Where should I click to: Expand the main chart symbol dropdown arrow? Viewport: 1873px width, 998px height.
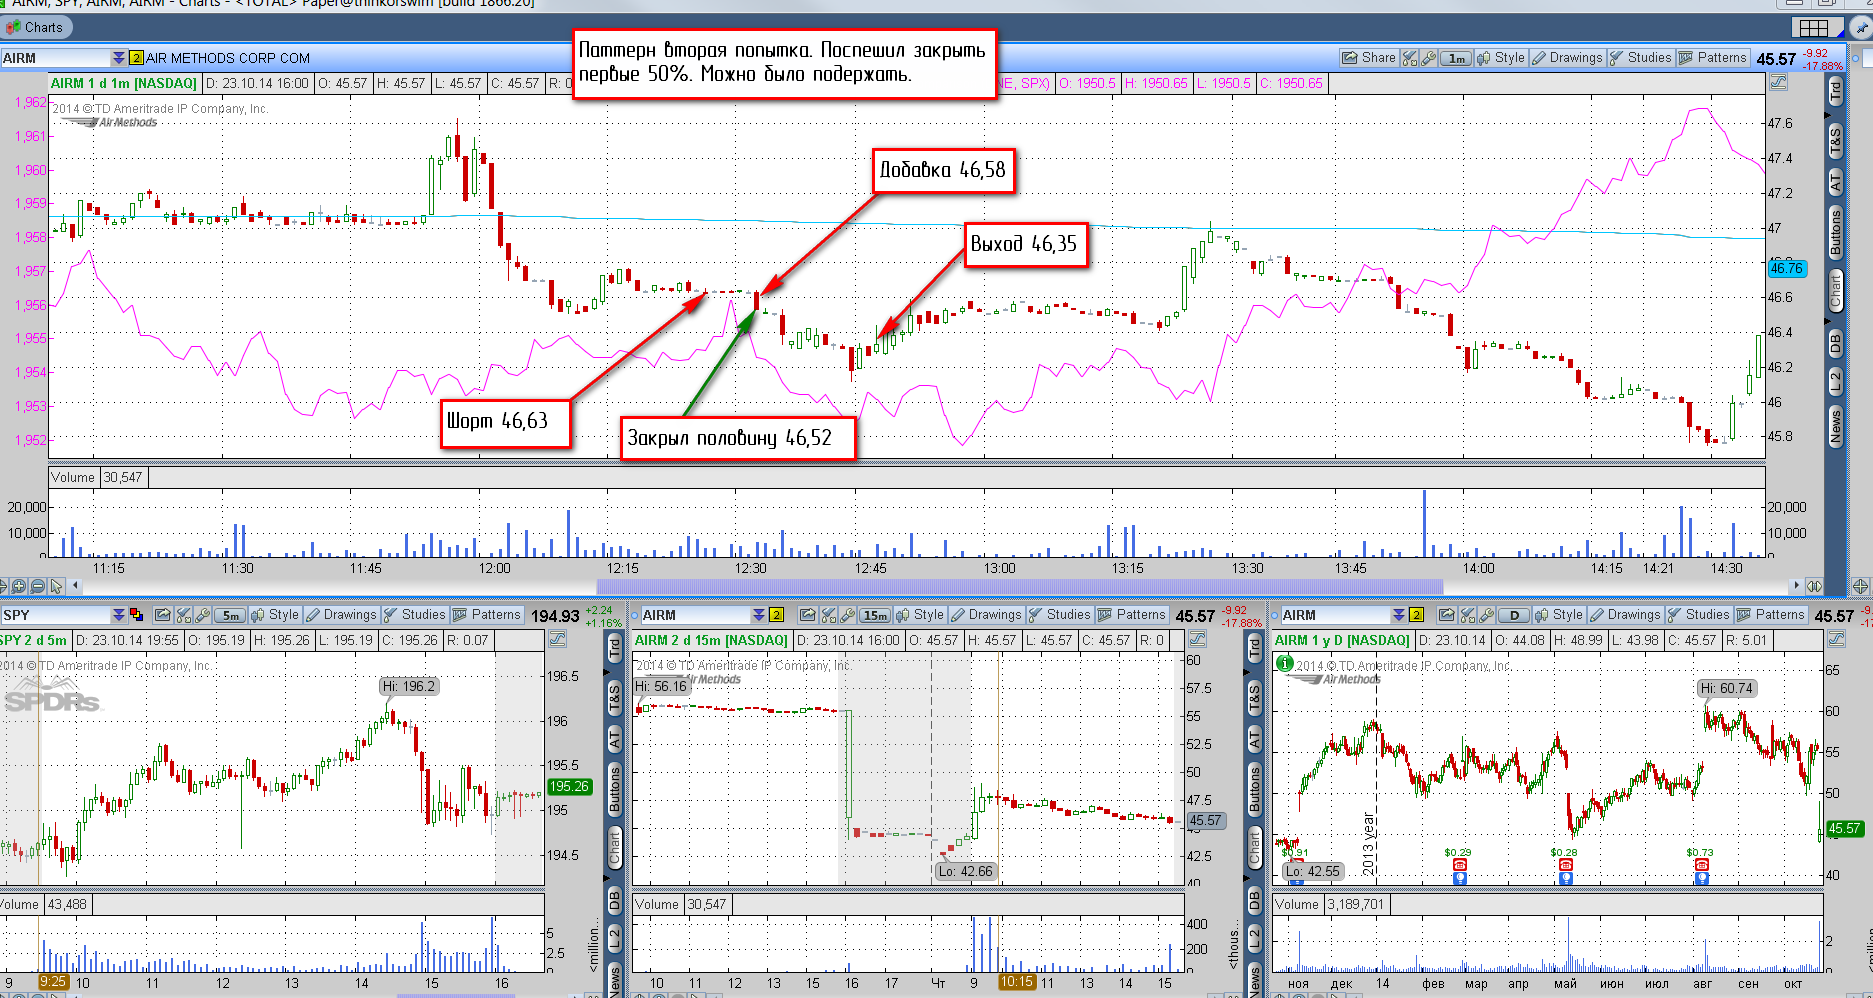(119, 58)
